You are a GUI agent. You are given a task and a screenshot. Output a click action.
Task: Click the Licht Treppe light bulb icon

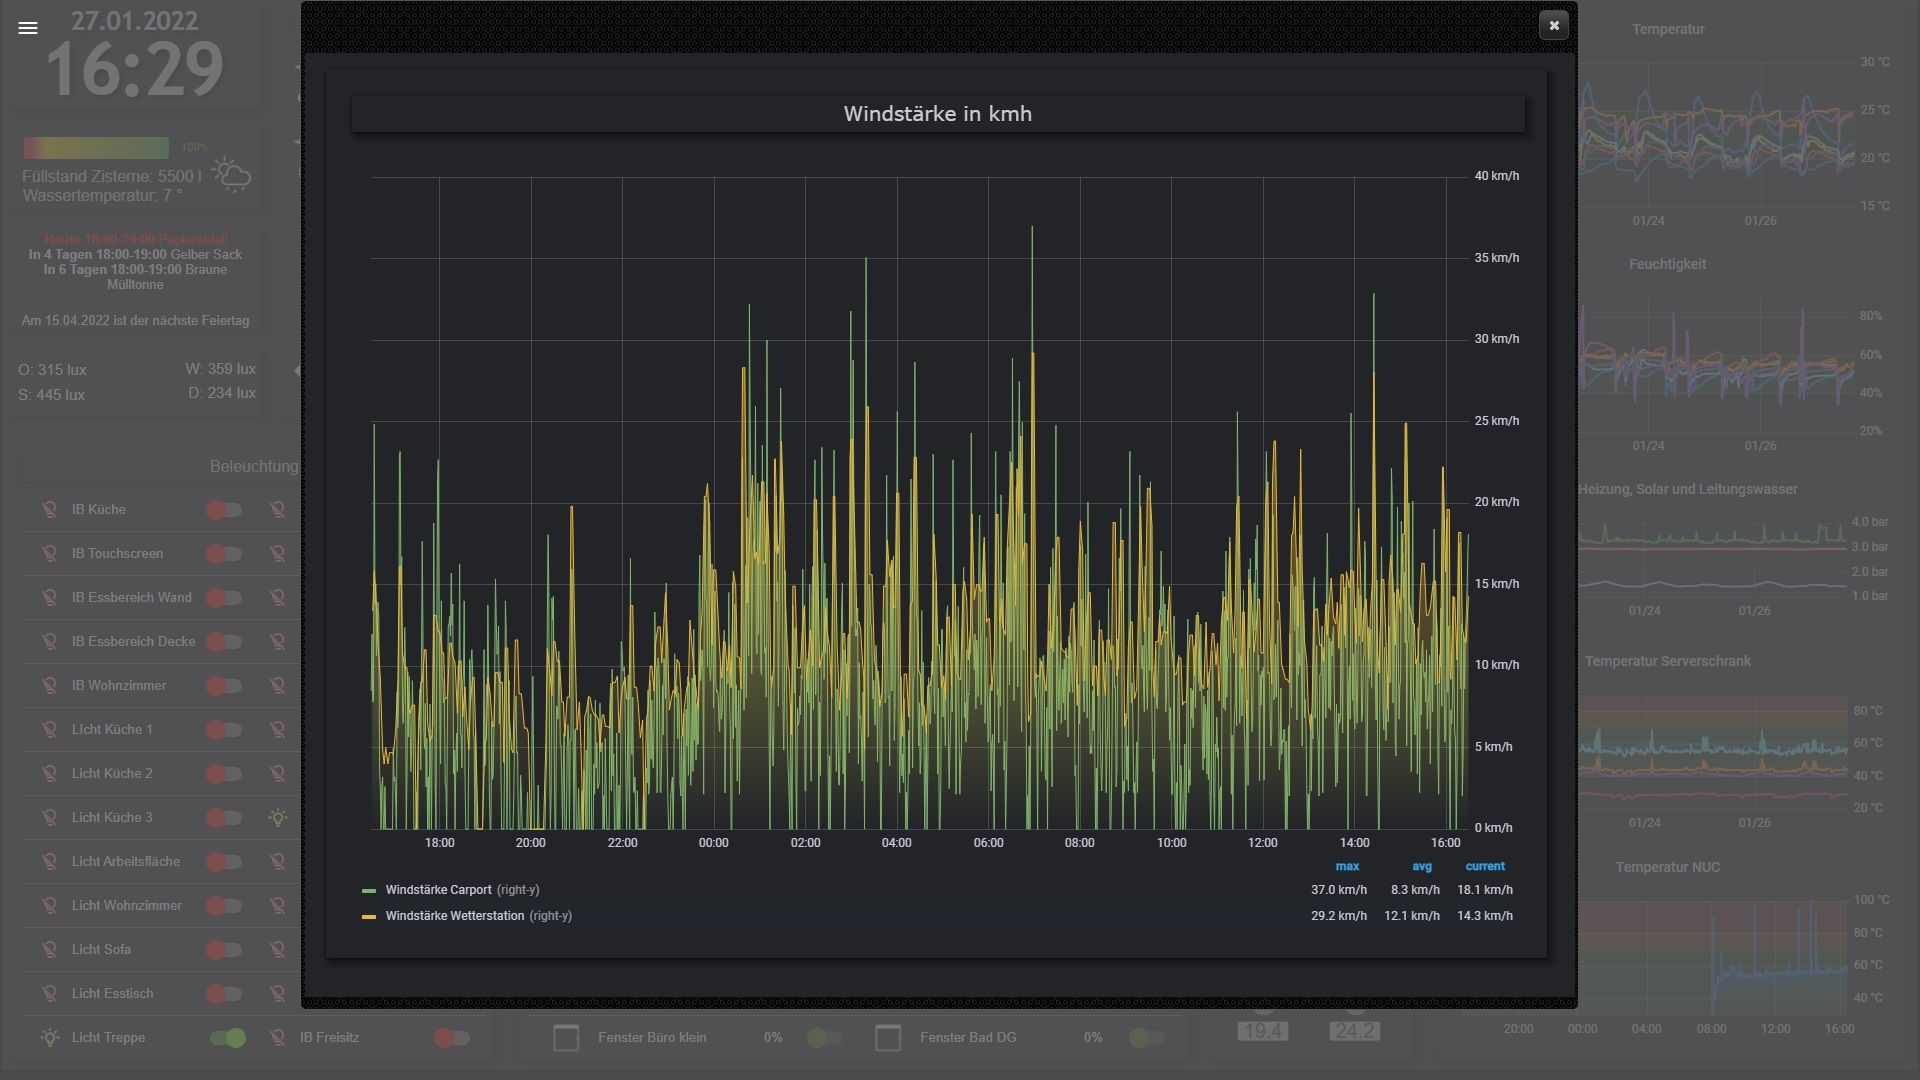(x=49, y=1038)
